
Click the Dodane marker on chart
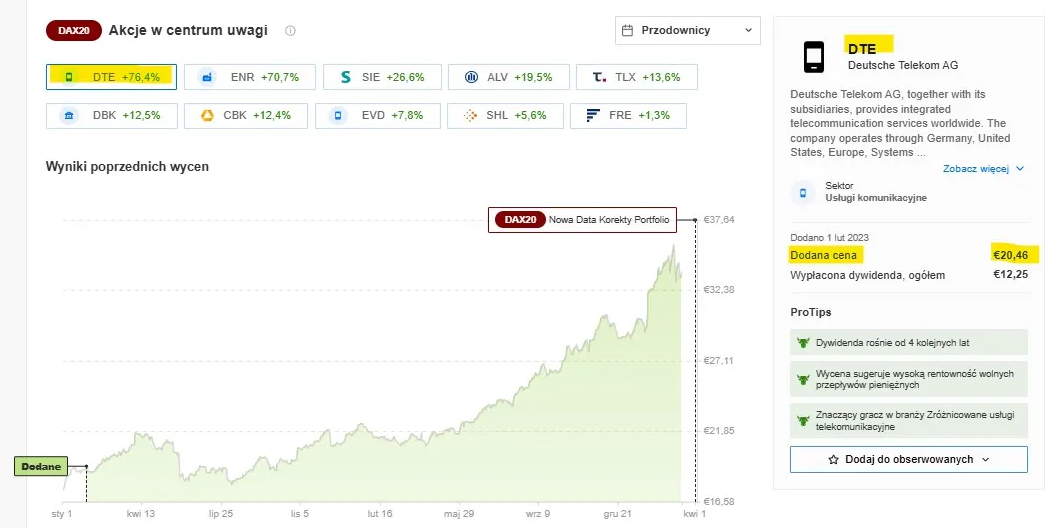pos(41,467)
